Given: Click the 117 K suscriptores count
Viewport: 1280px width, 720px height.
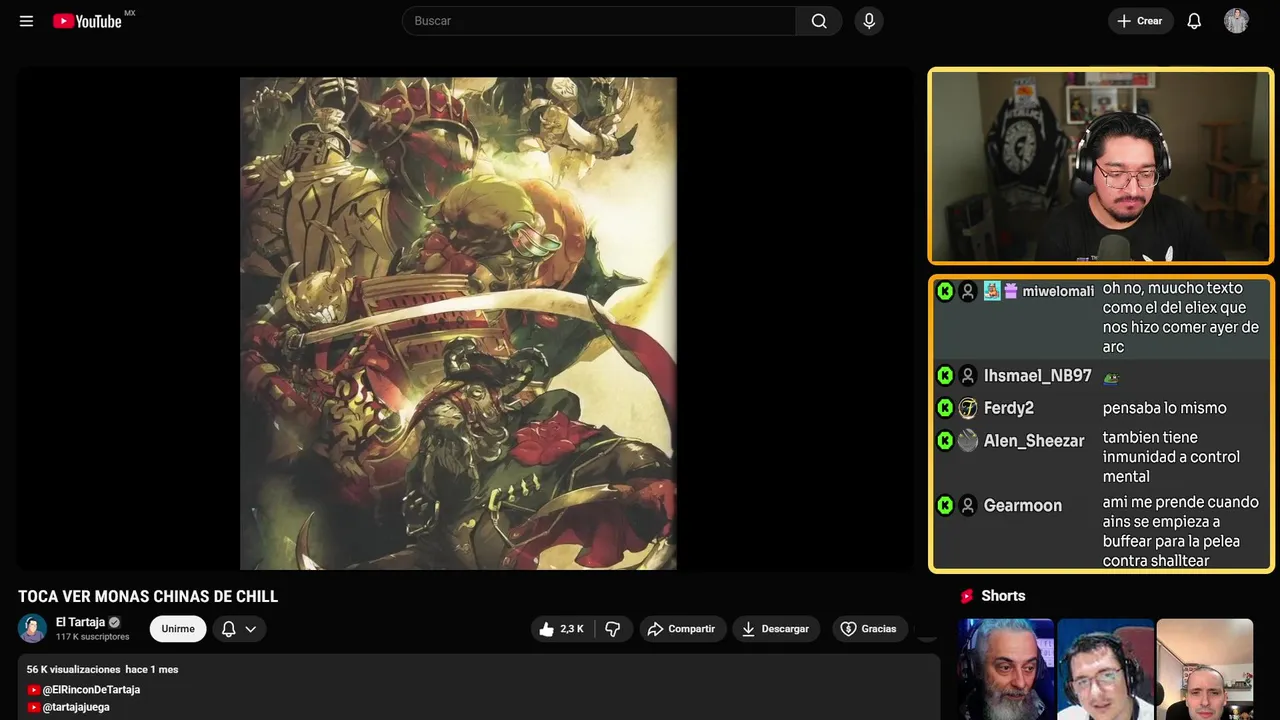Looking at the screenshot, I should [x=93, y=637].
